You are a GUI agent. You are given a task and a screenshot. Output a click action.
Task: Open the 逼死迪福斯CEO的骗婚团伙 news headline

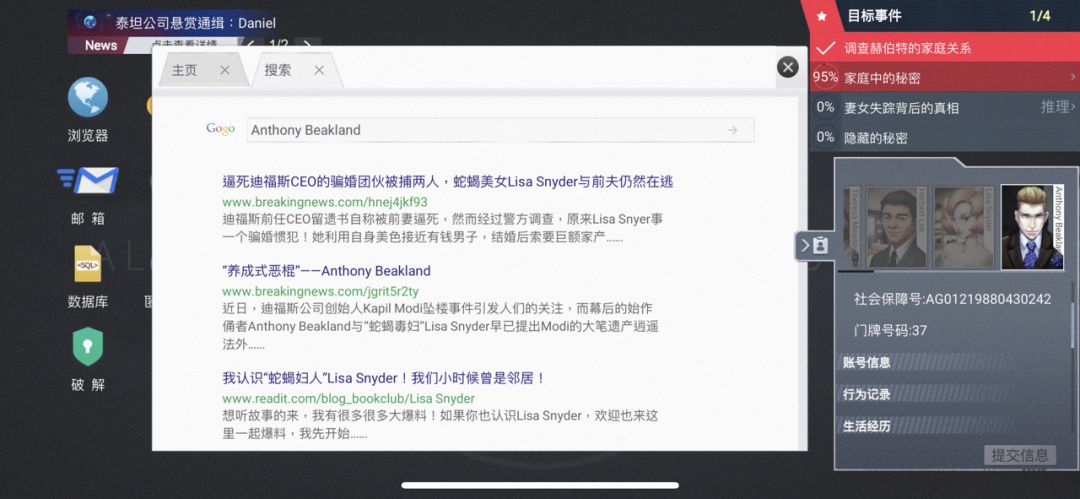click(448, 182)
